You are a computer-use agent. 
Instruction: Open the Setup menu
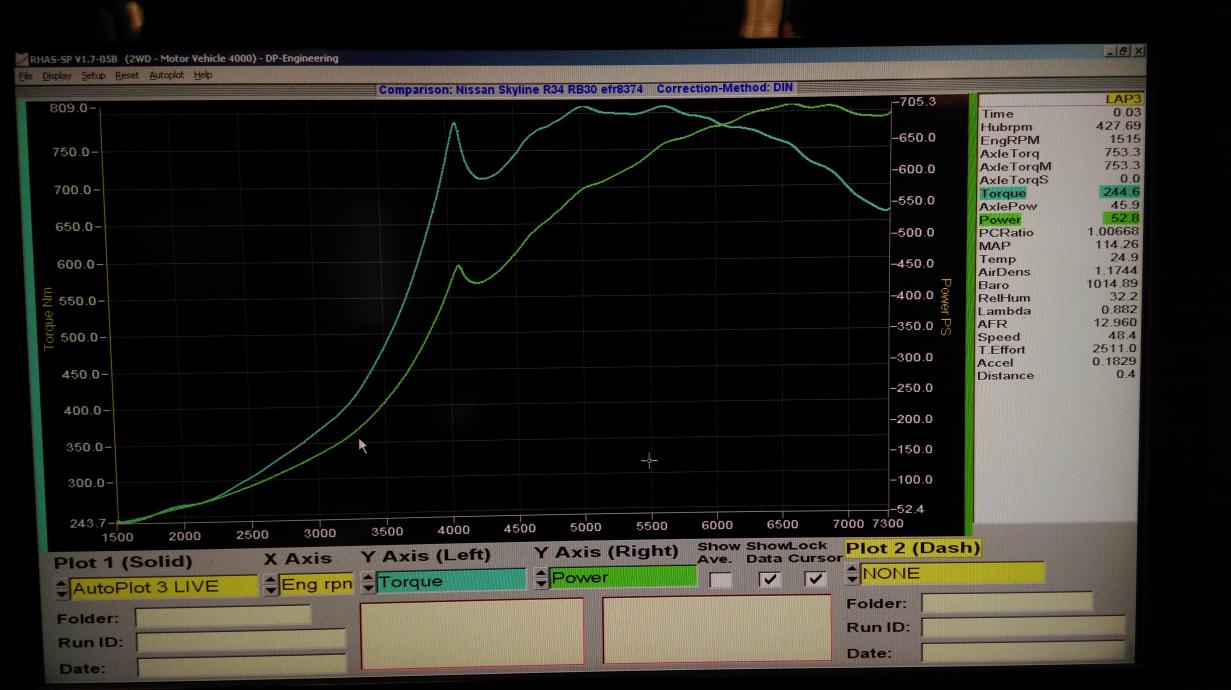93,75
